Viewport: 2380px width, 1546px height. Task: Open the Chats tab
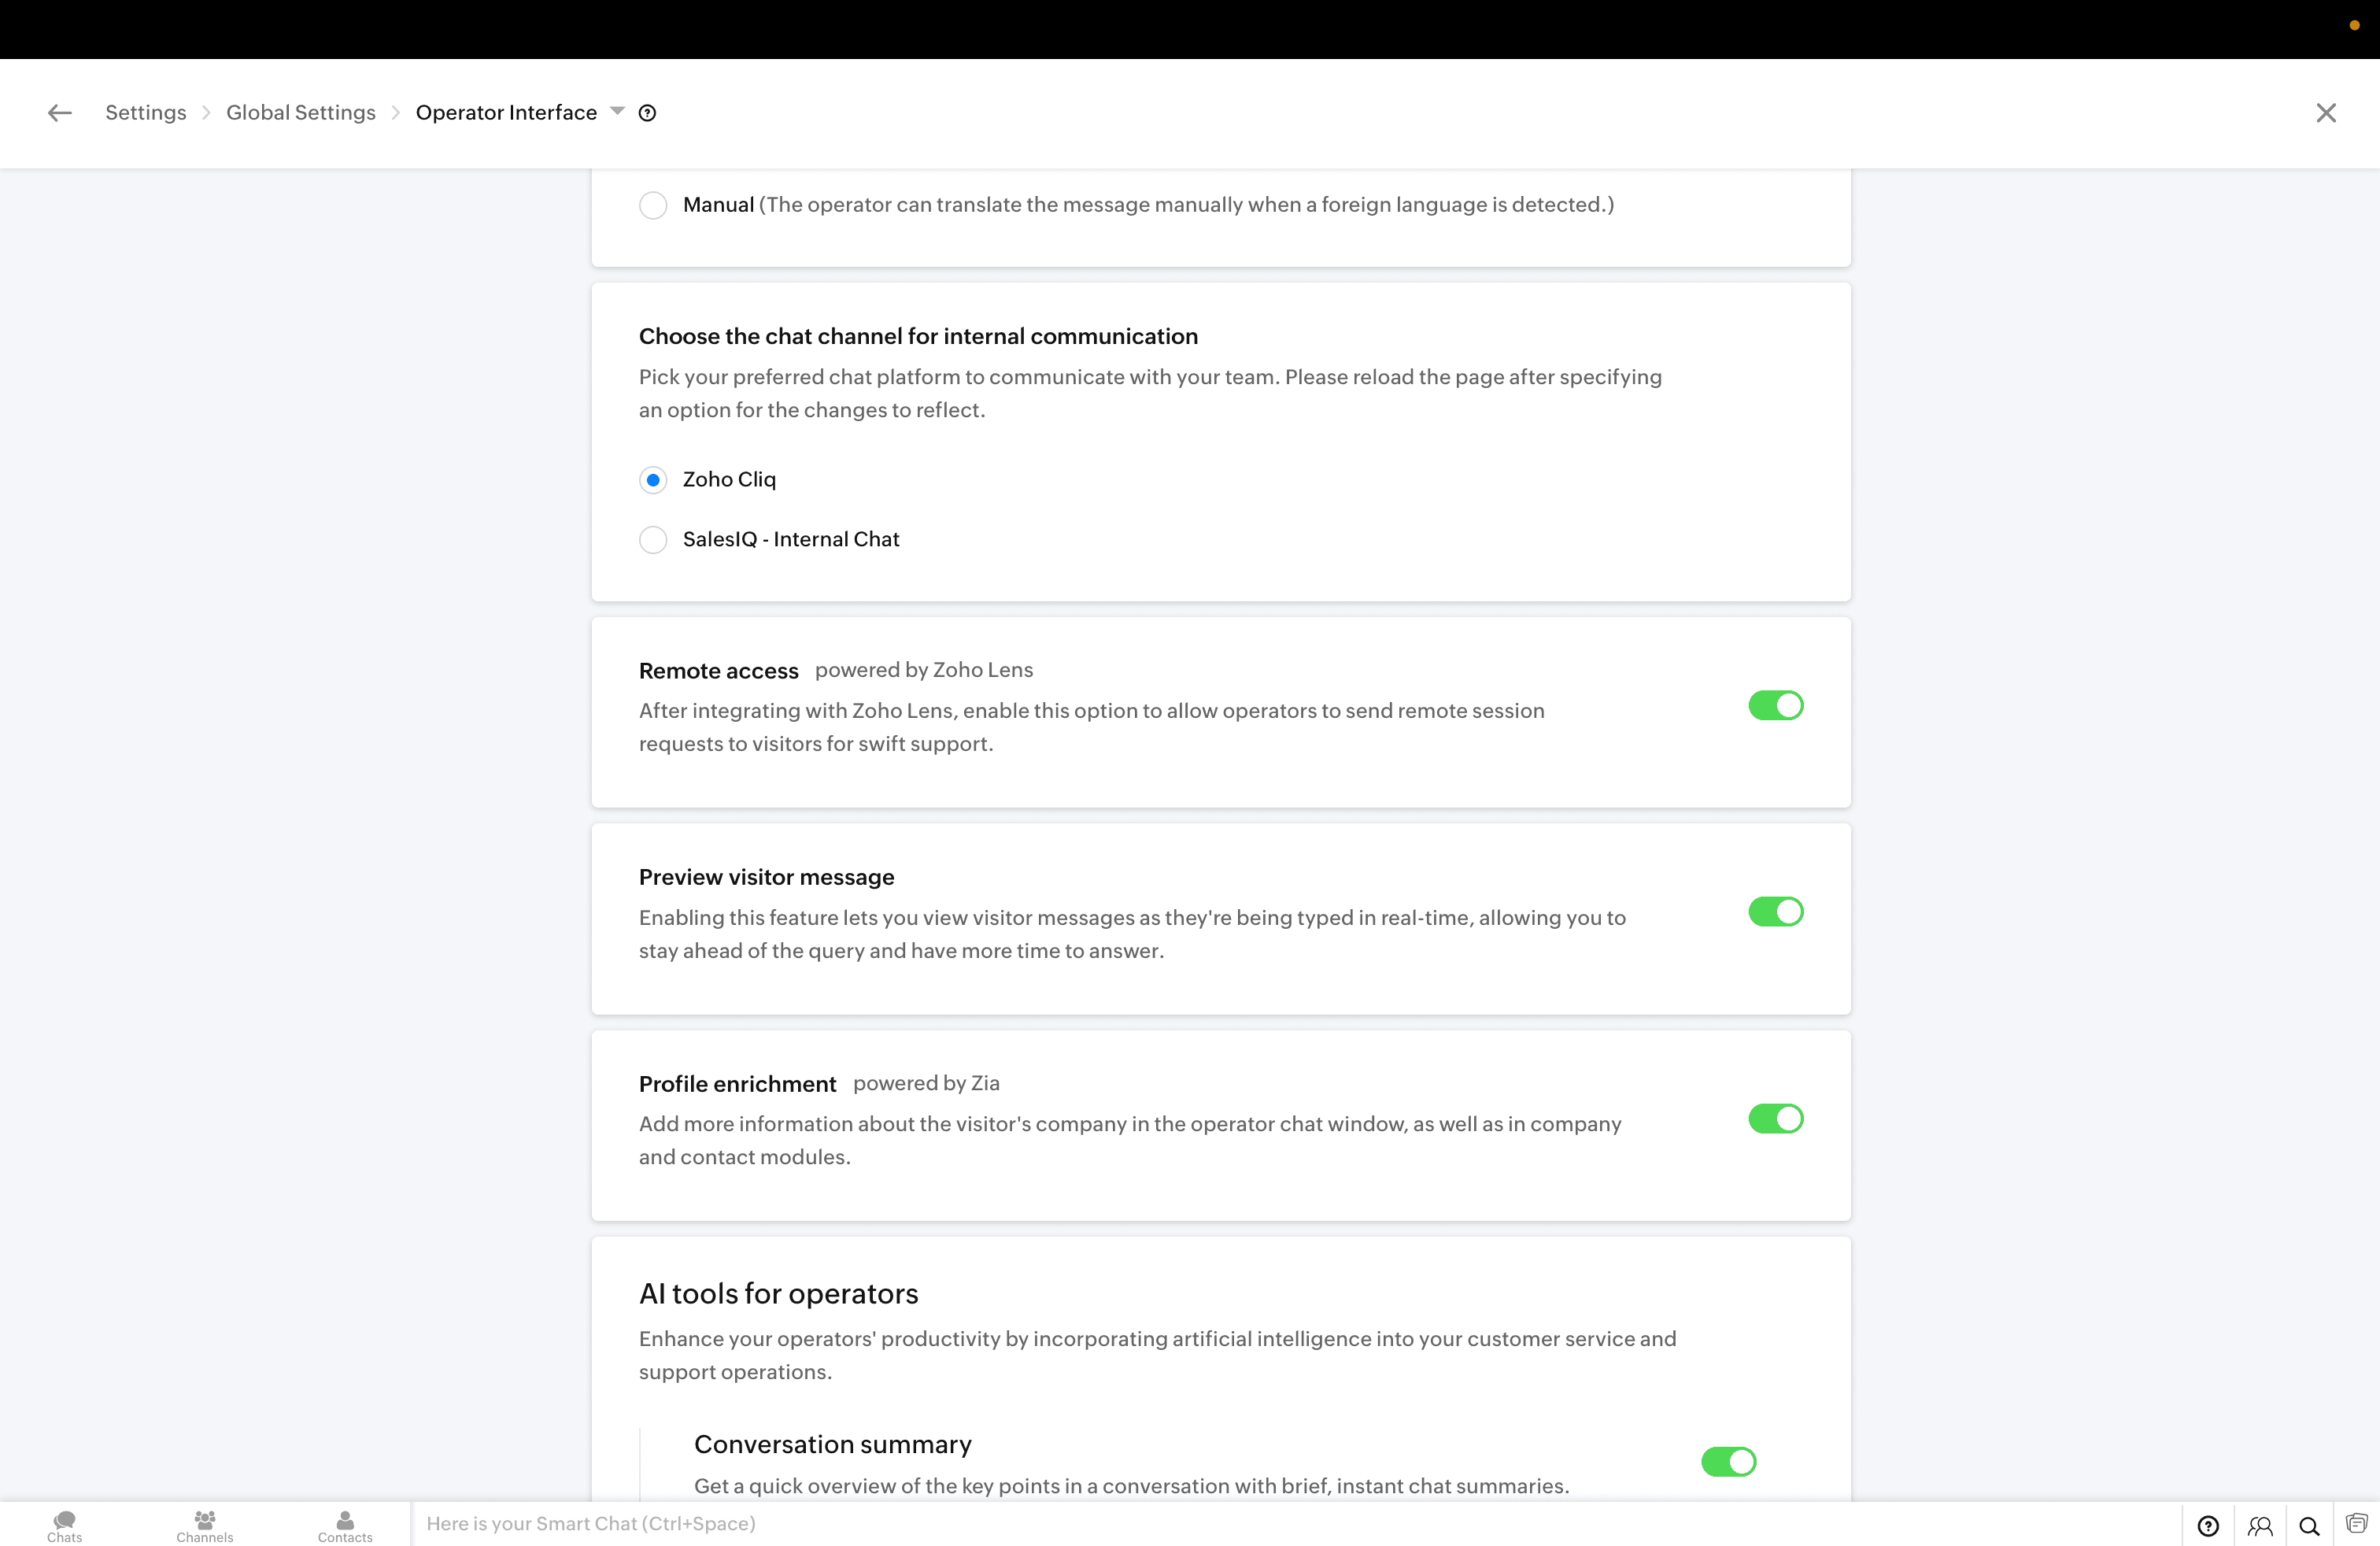point(65,1526)
